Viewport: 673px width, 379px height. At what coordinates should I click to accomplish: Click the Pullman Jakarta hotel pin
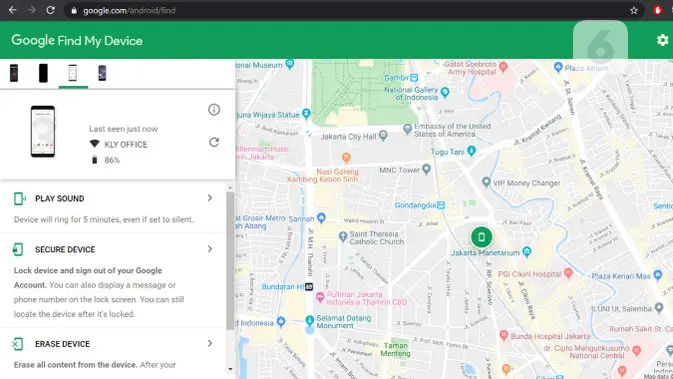(320, 297)
